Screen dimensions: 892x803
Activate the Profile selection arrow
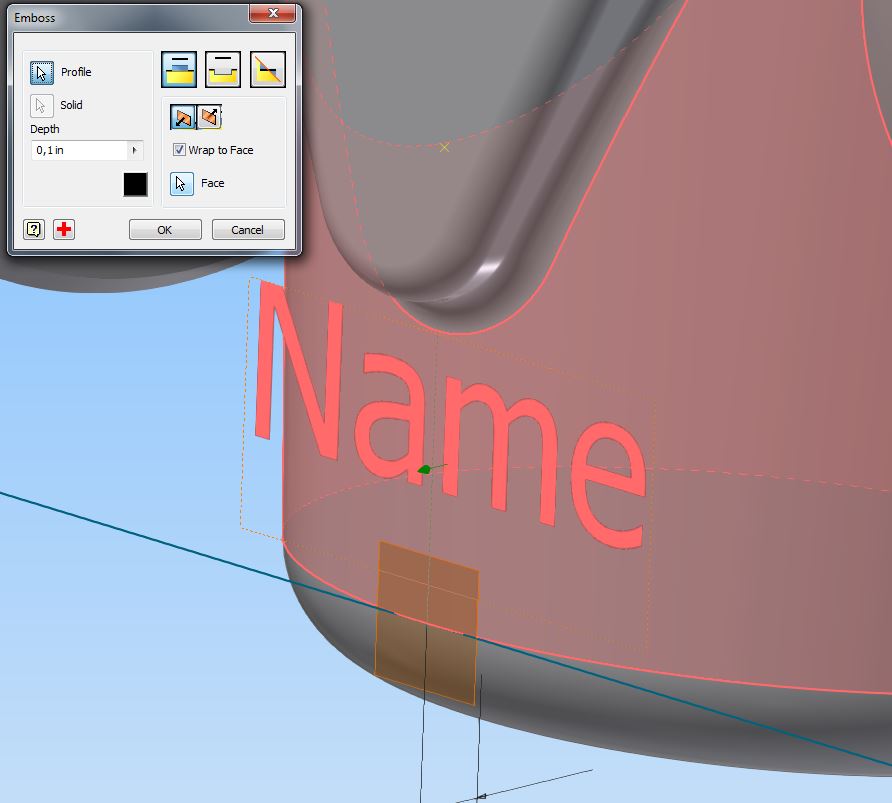(41, 71)
